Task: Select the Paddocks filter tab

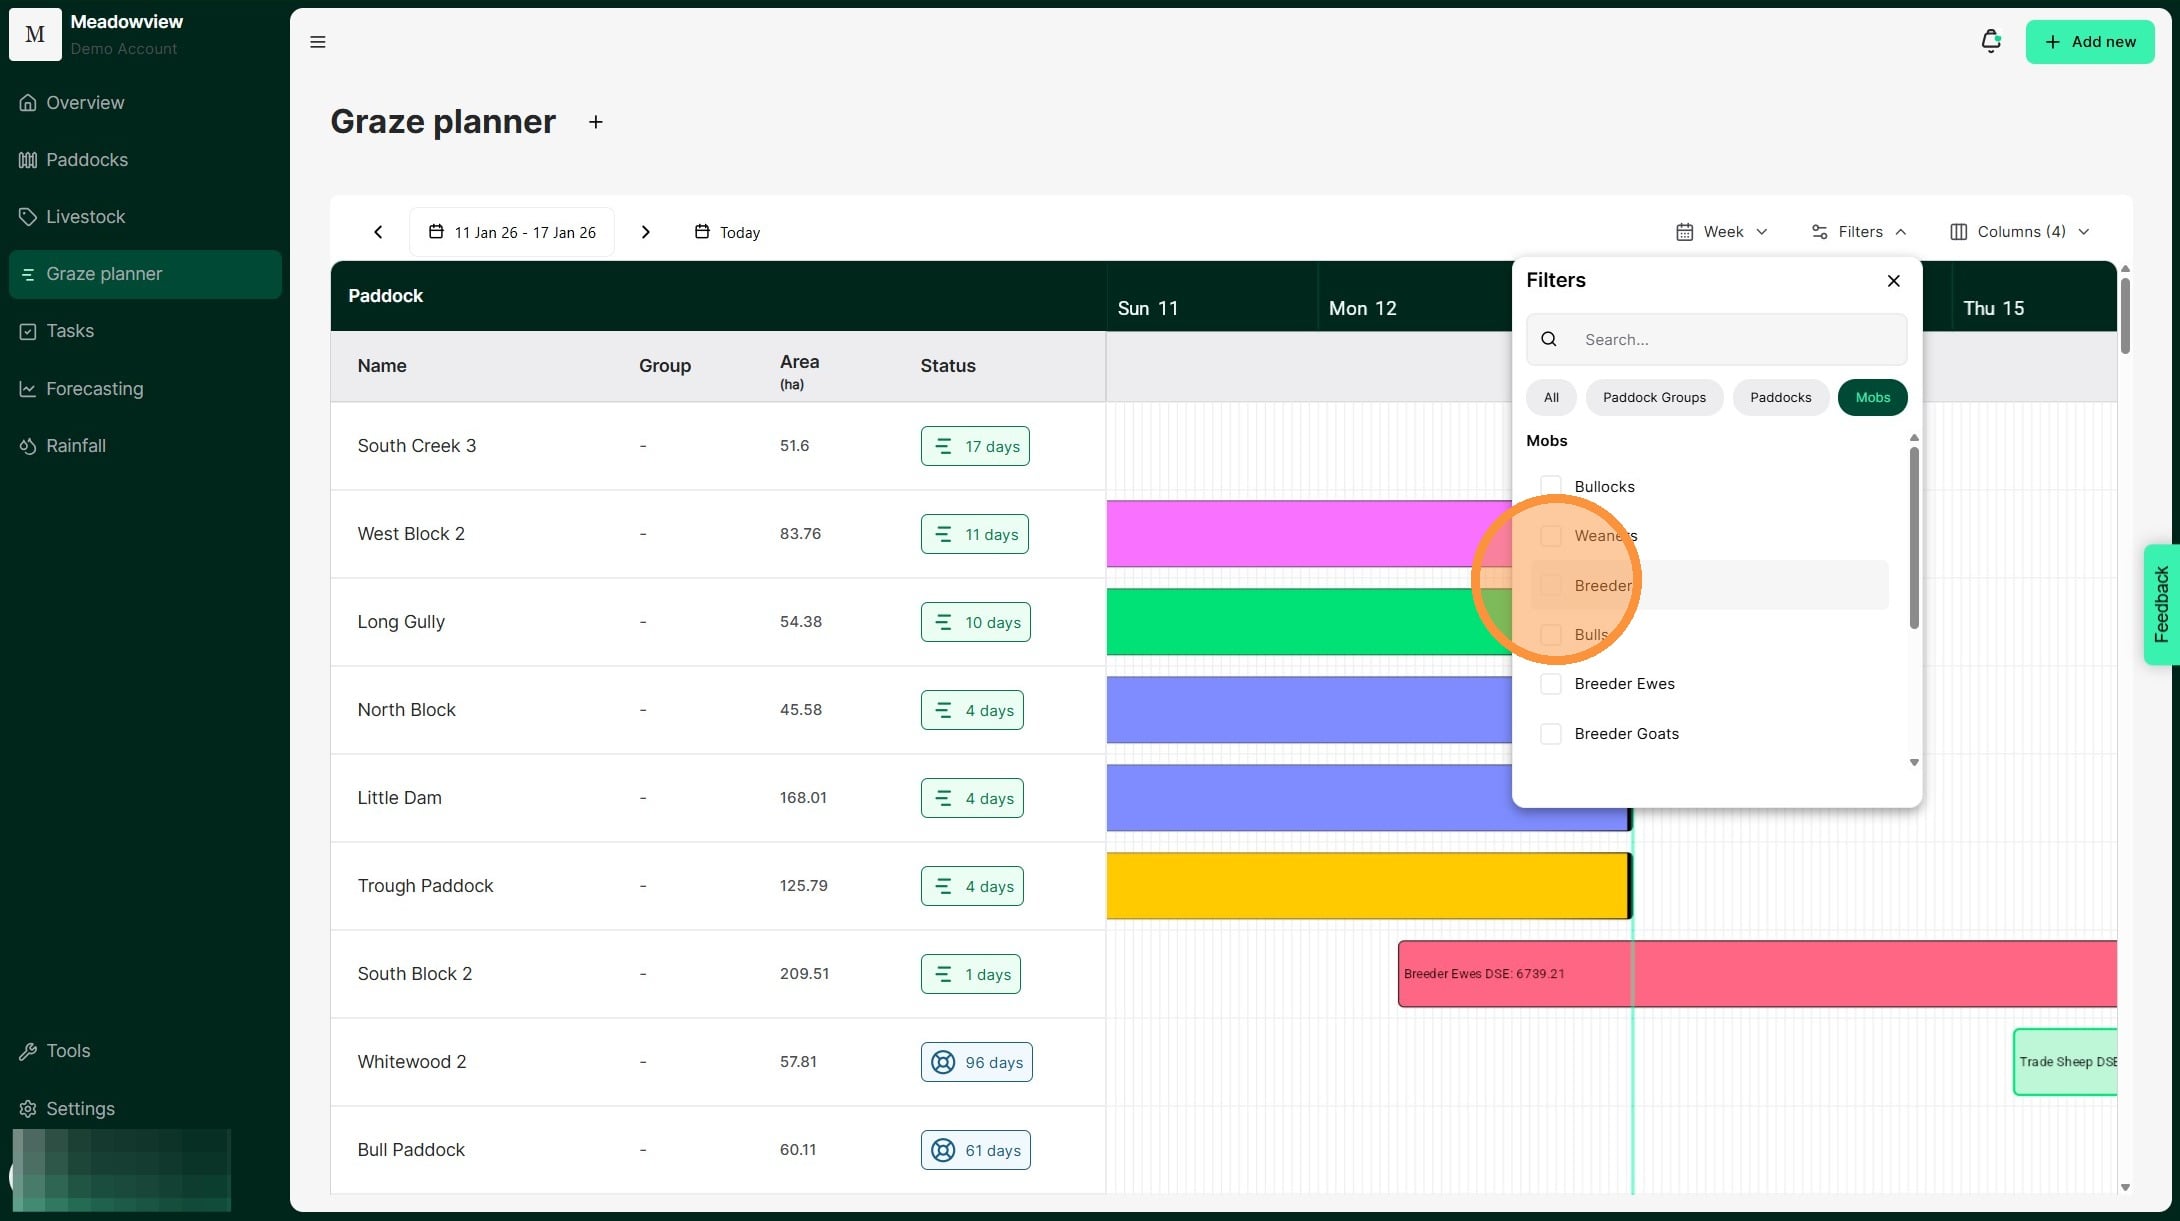Action: point(1780,398)
